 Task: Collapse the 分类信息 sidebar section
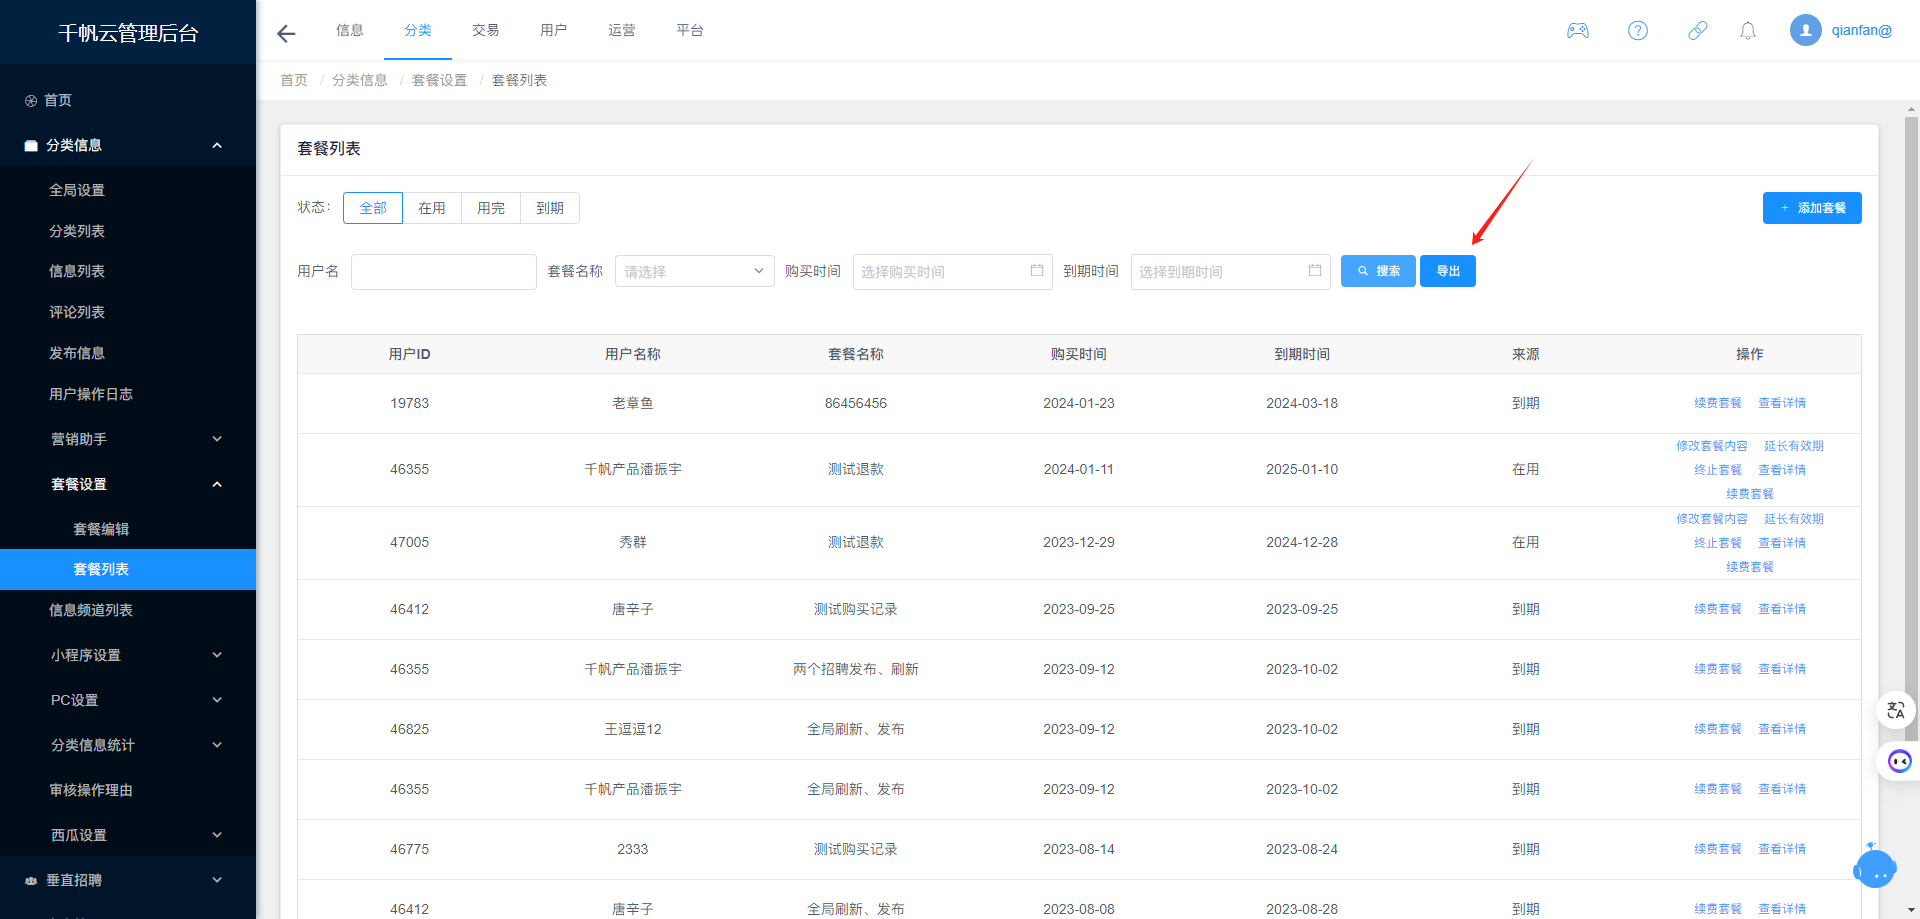click(128, 145)
